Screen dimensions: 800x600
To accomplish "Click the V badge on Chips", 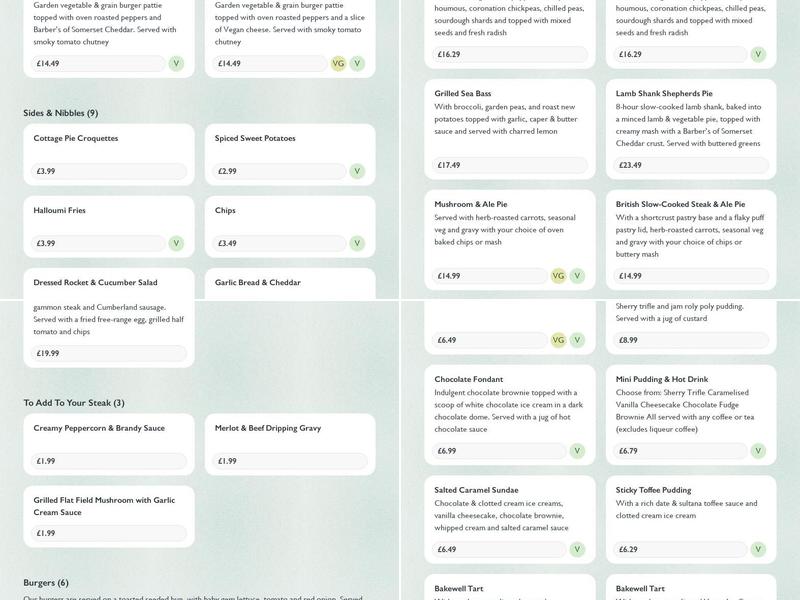I will 357,243.
